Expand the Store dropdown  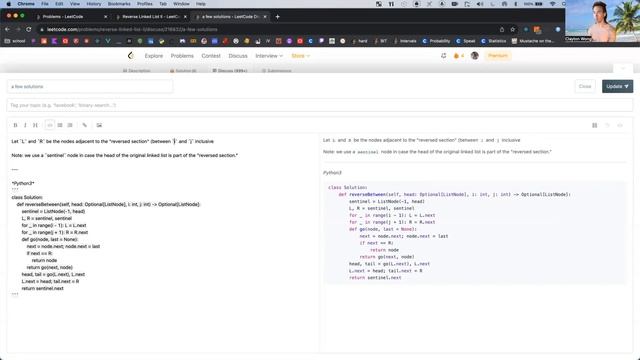click(300, 56)
